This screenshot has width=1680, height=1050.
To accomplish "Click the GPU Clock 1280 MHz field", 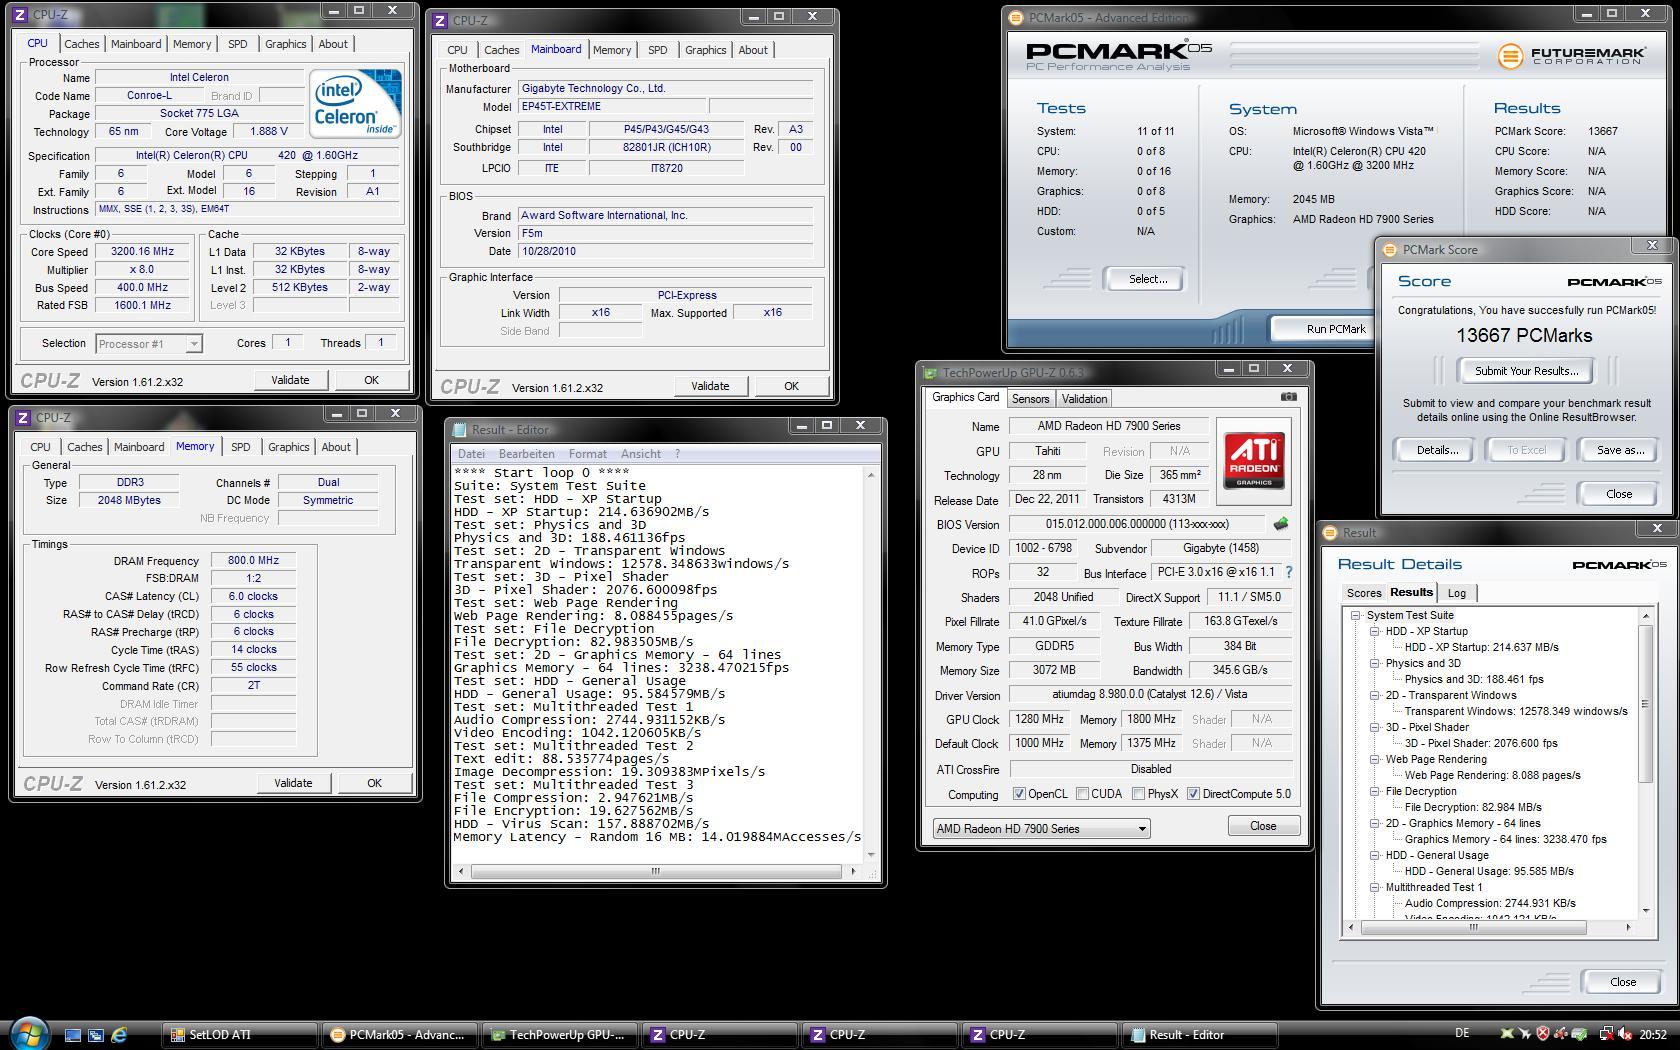I will tap(1039, 719).
